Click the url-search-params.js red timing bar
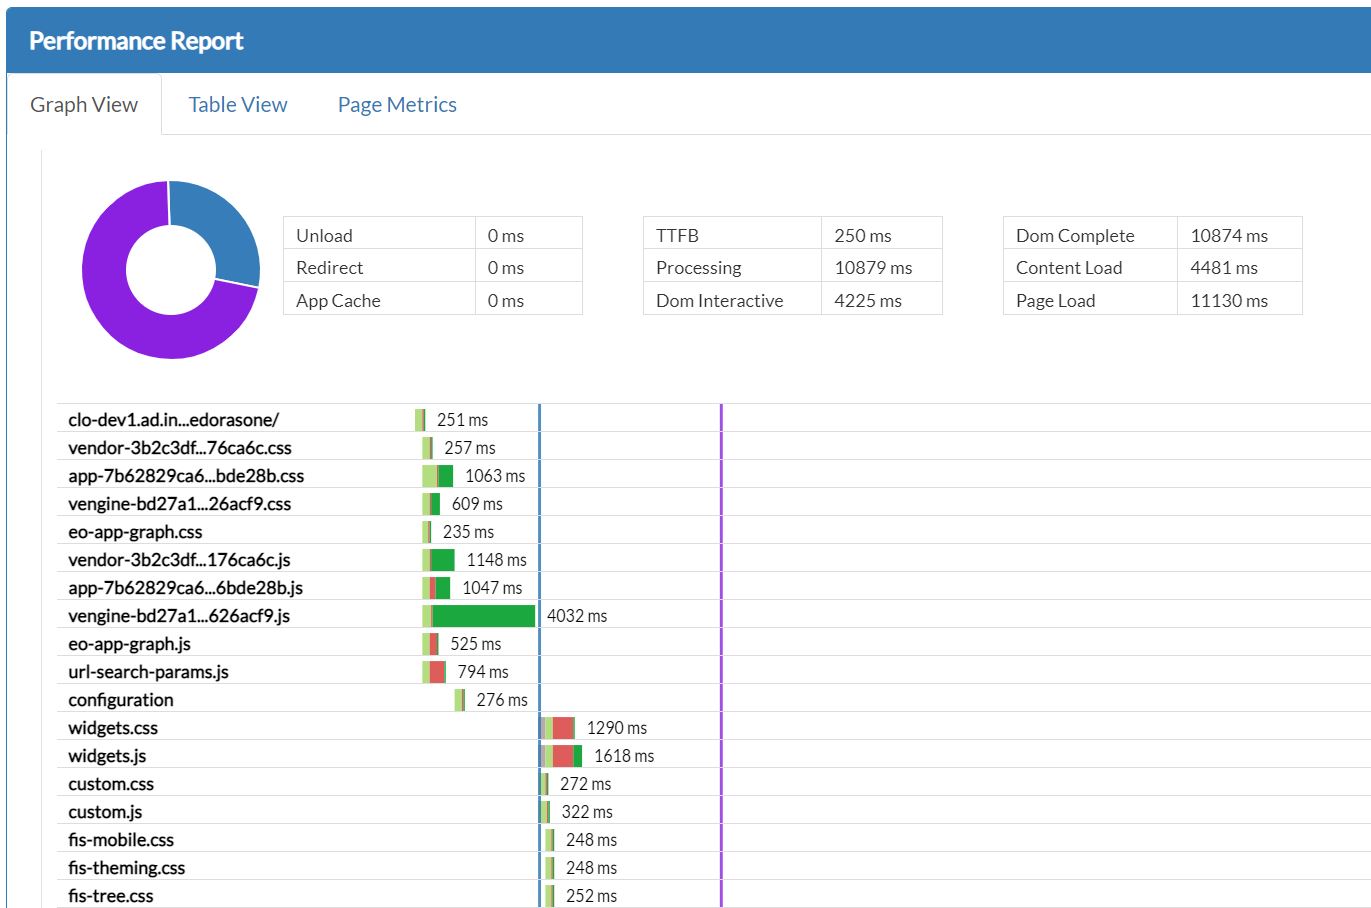This screenshot has width=1371, height=908. click(437, 672)
